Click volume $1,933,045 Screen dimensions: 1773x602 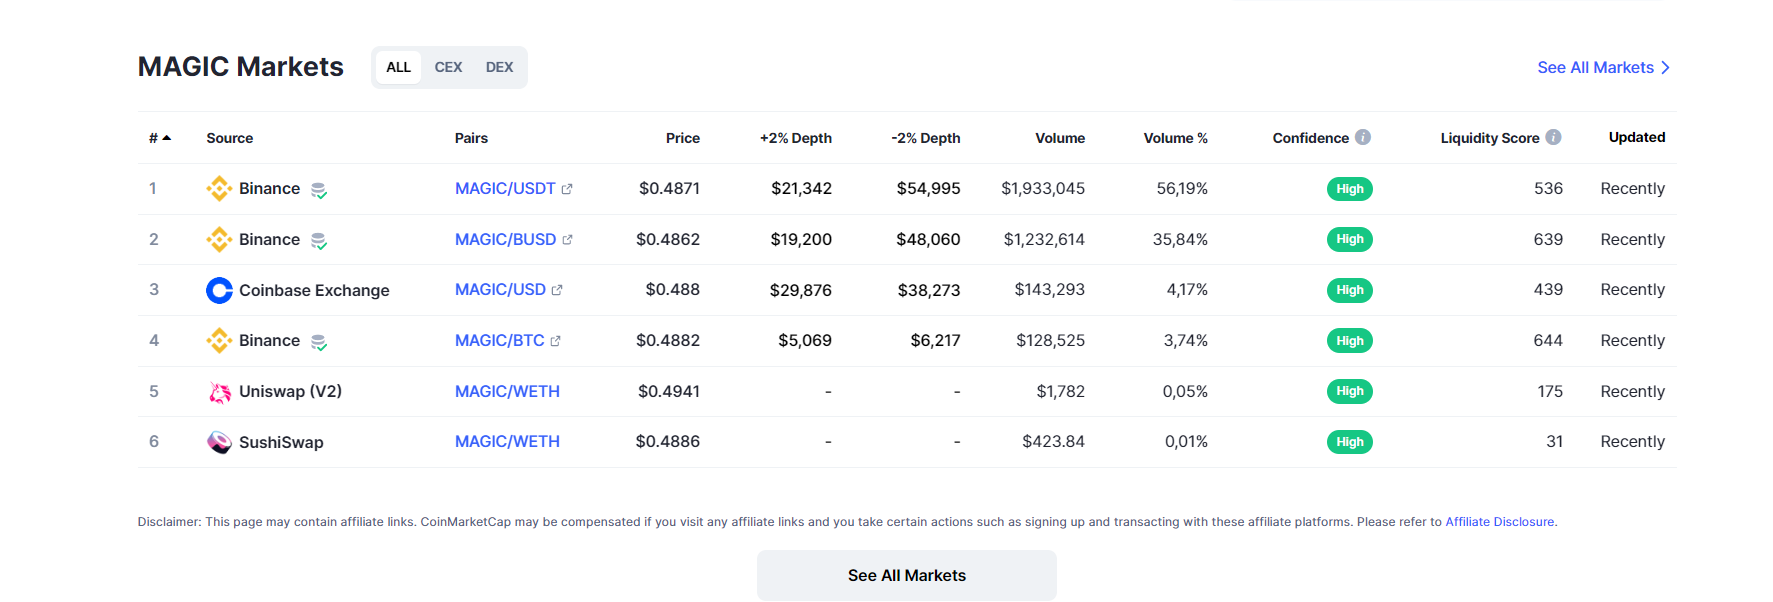pyautogui.click(x=1043, y=188)
